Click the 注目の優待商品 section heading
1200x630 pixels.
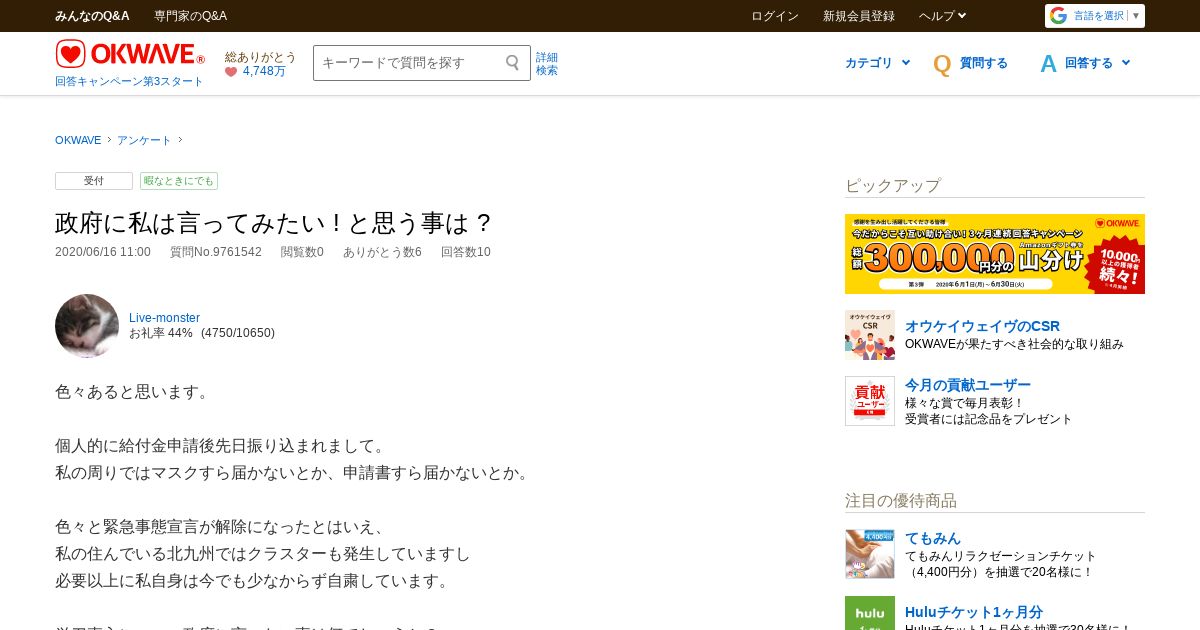pos(901,501)
